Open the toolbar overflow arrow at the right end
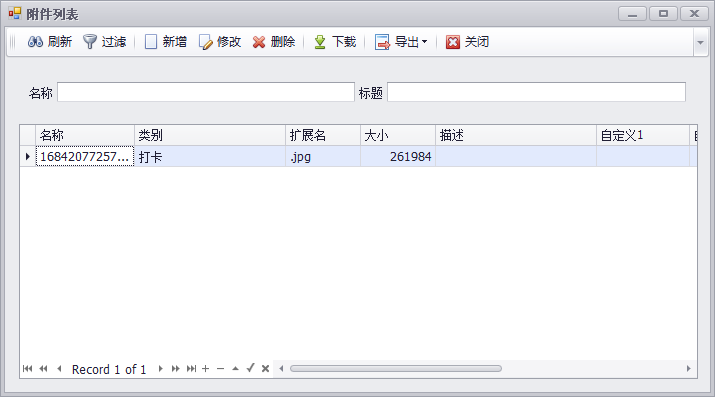 tap(700, 42)
